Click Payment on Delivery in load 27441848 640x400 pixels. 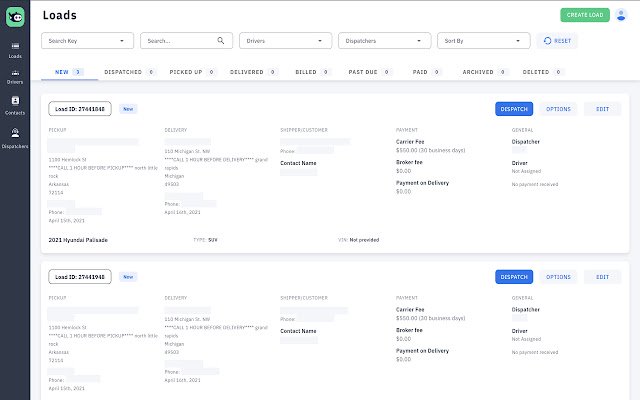pos(422,183)
